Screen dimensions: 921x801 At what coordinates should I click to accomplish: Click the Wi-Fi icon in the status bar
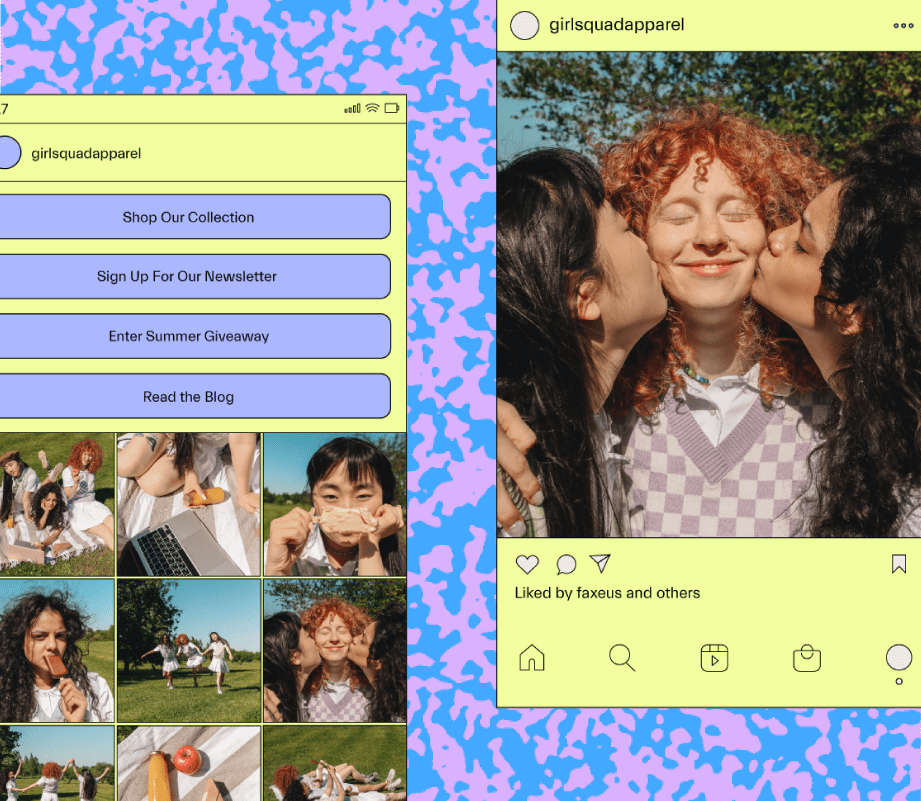(x=372, y=108)
